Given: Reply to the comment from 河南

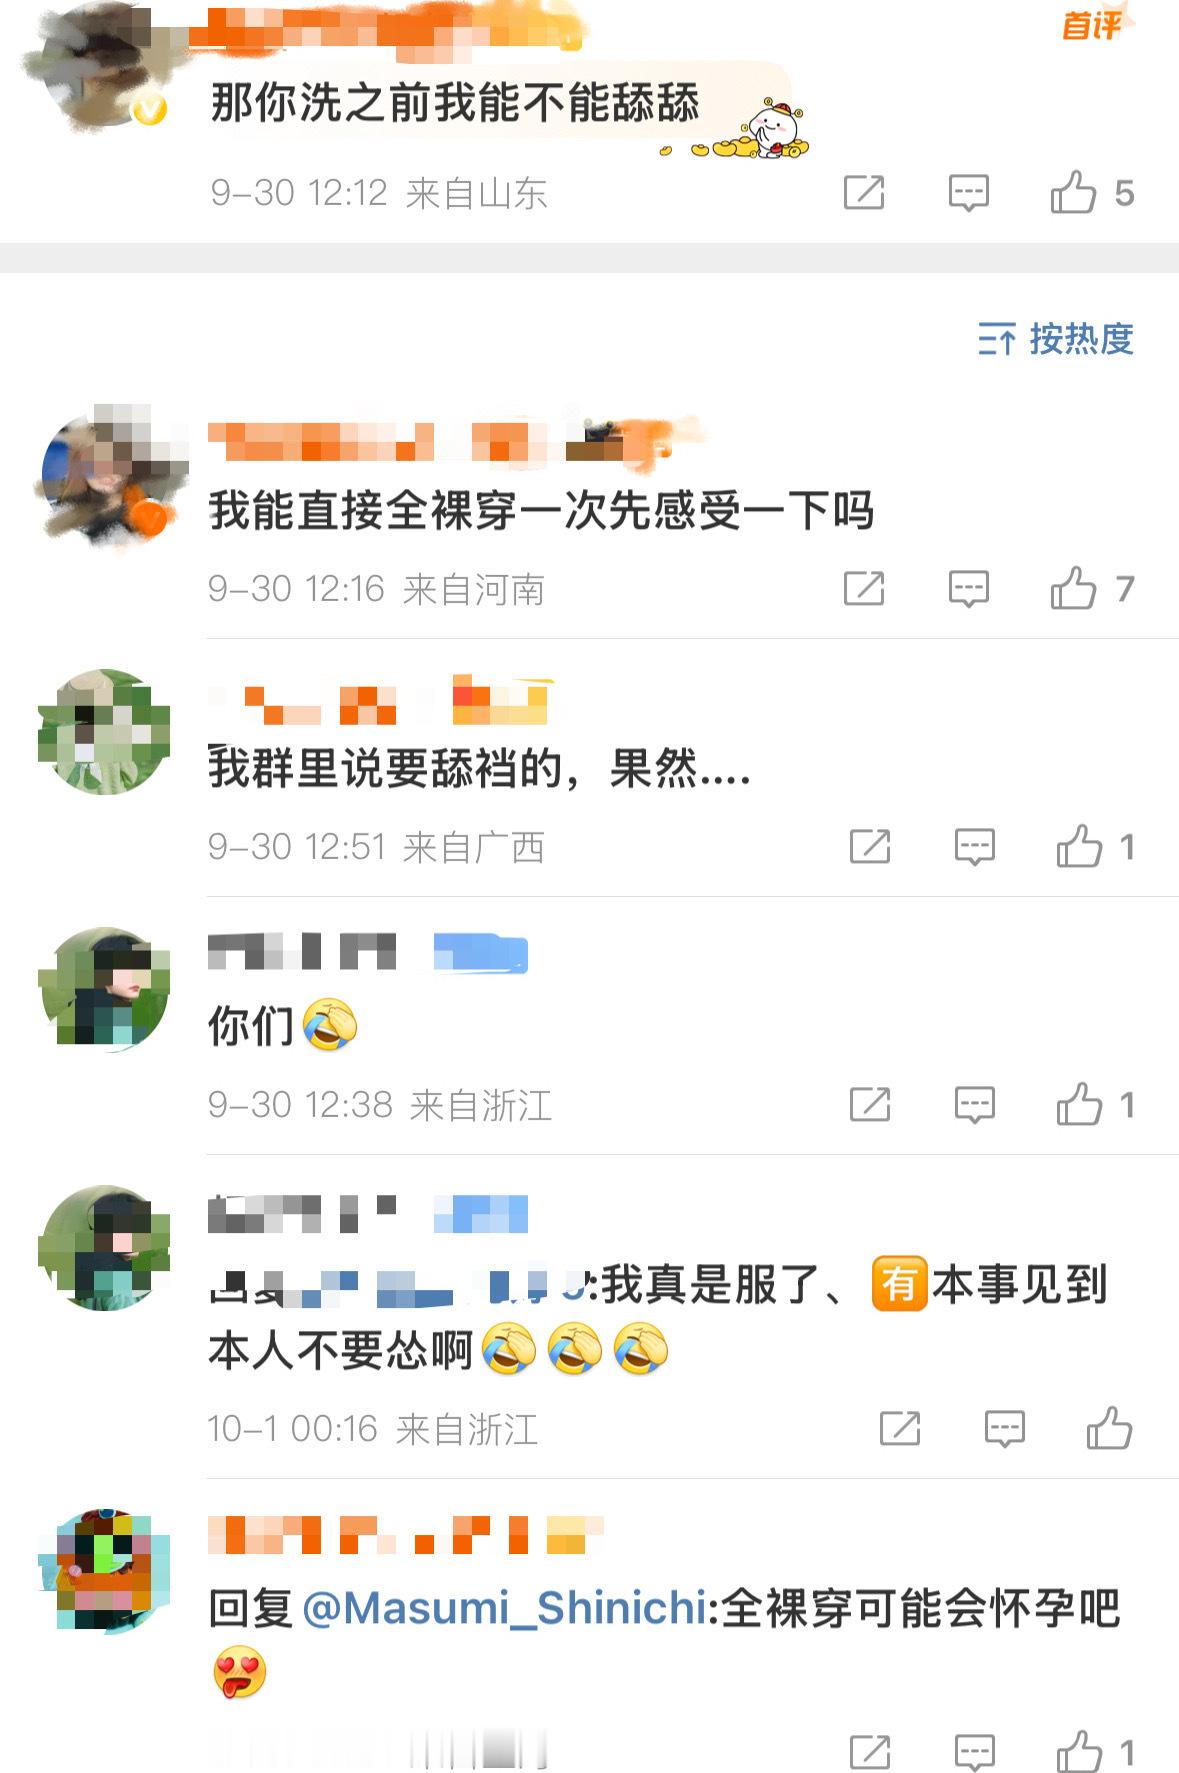Looking at the screenshot, I should click(x=968, y=589).
